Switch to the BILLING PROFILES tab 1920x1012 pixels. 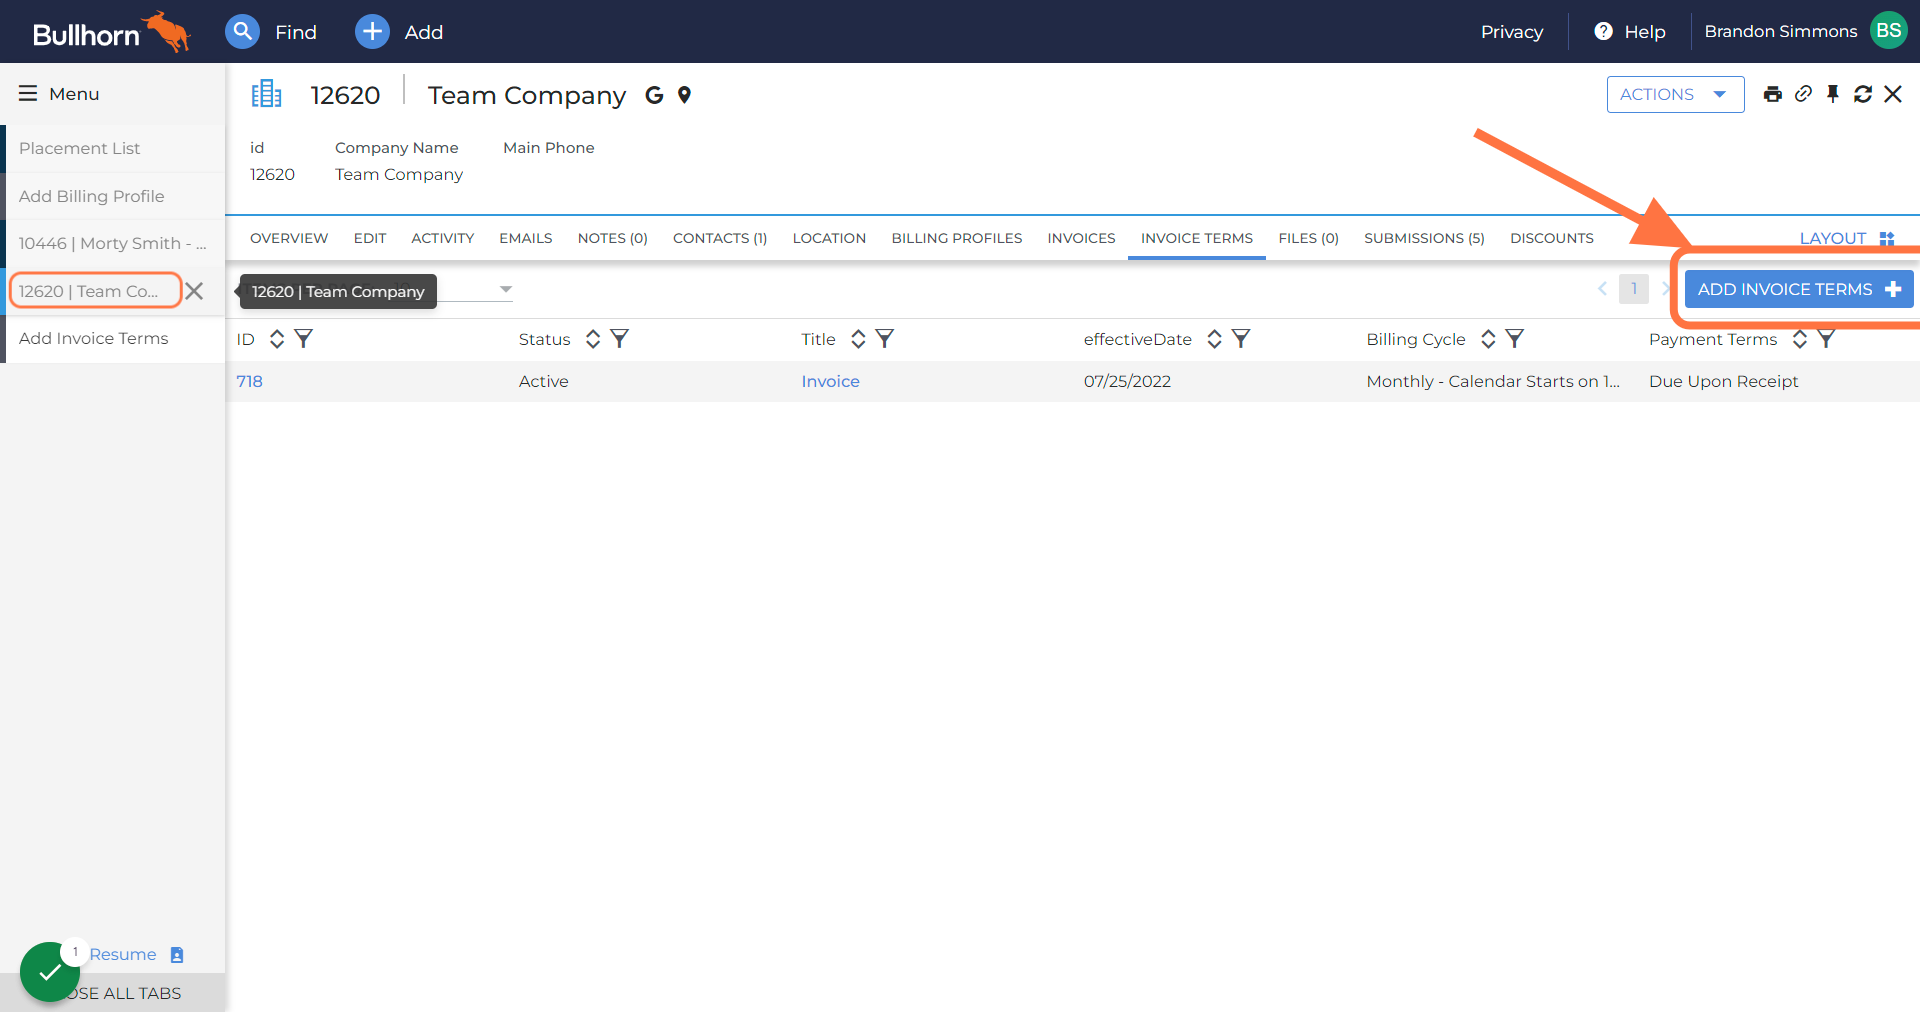click(957, 238)
